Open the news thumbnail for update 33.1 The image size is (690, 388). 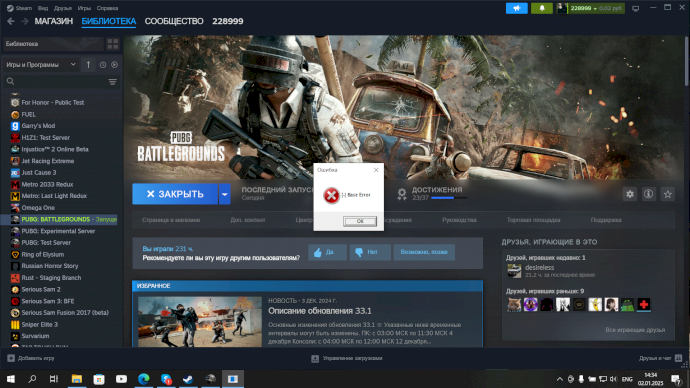click(200, 322)
